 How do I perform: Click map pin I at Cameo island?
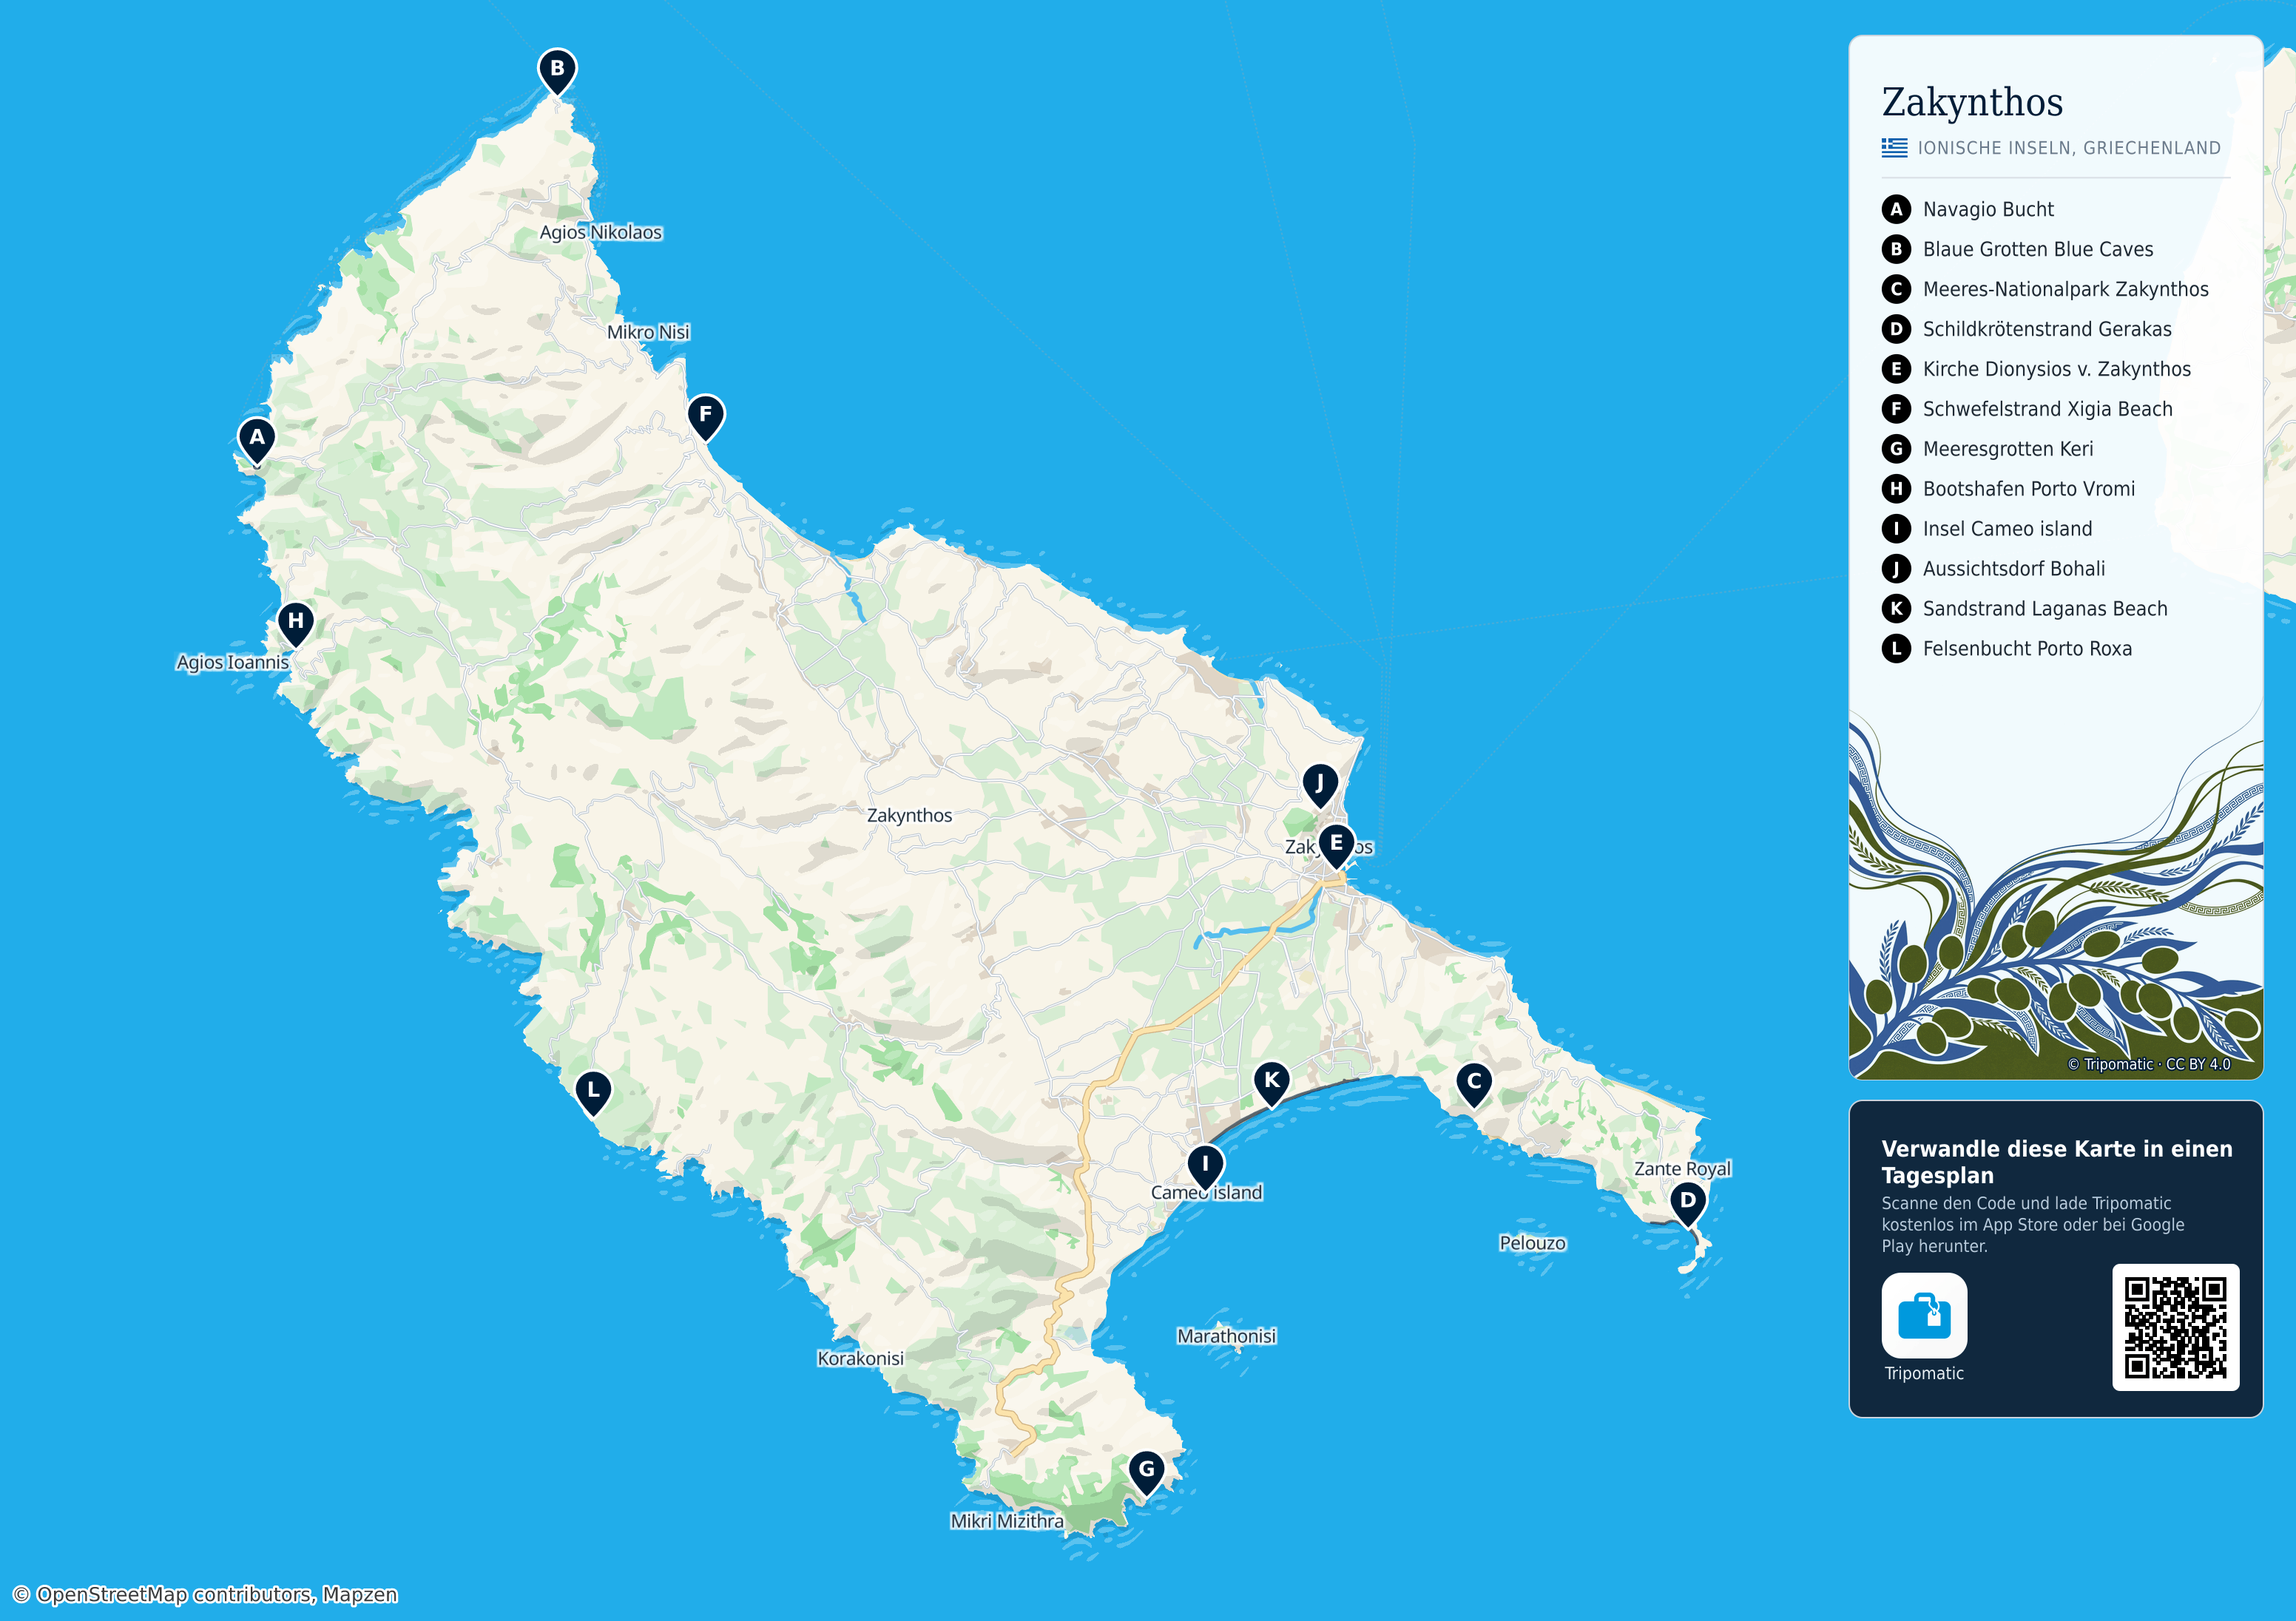(1206, 1167)
